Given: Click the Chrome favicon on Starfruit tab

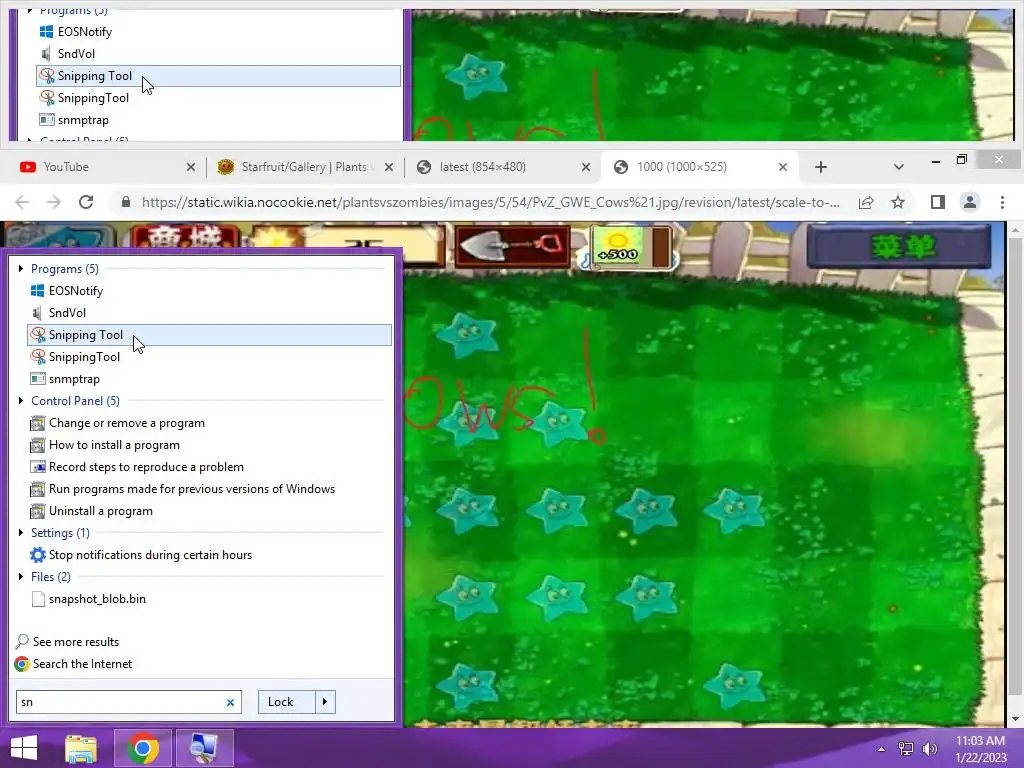Looking at the screenshot, I should click(x=225, y=167).
